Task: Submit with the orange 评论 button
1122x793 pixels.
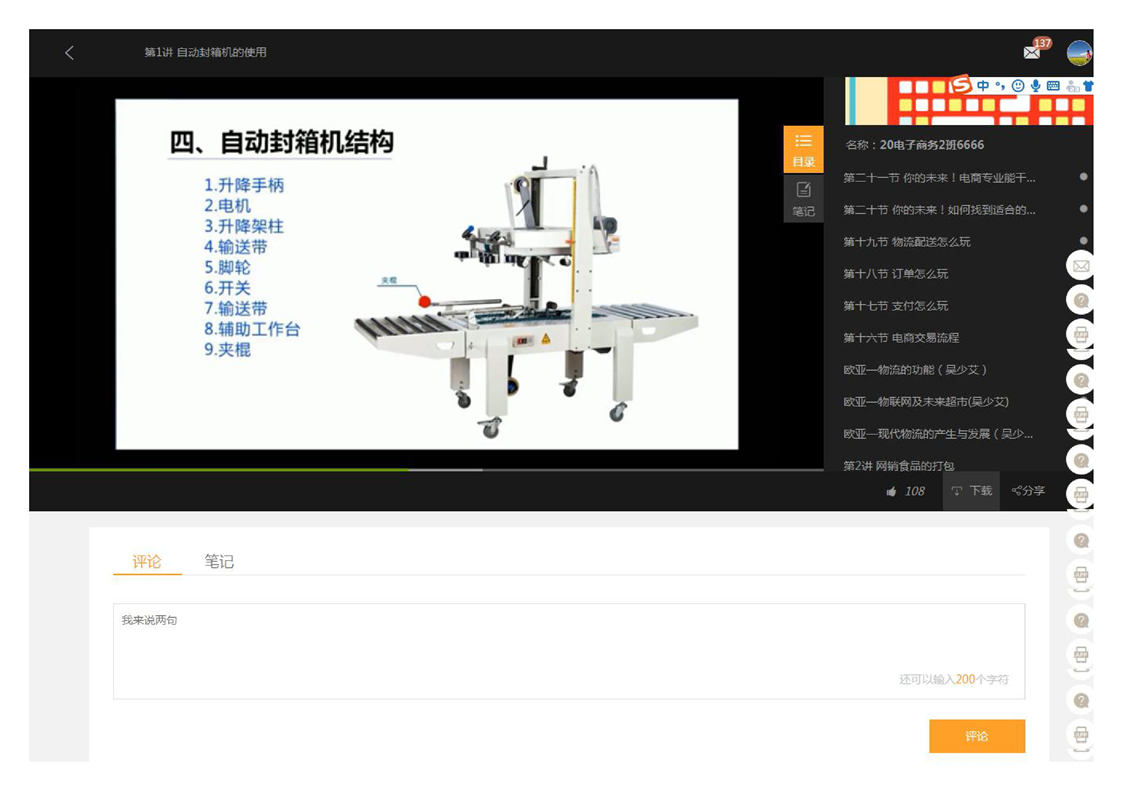Action: pos(976,736)
